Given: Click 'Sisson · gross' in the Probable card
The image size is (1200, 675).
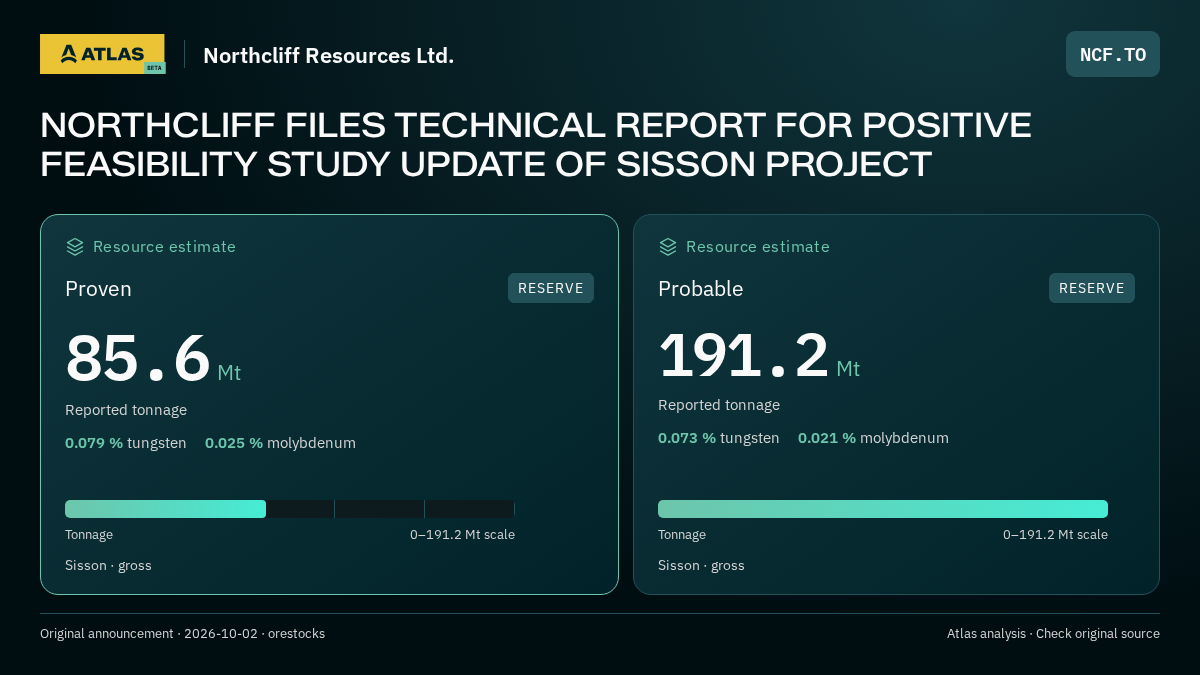Looking at the screenshot, I should coord(701,566).
